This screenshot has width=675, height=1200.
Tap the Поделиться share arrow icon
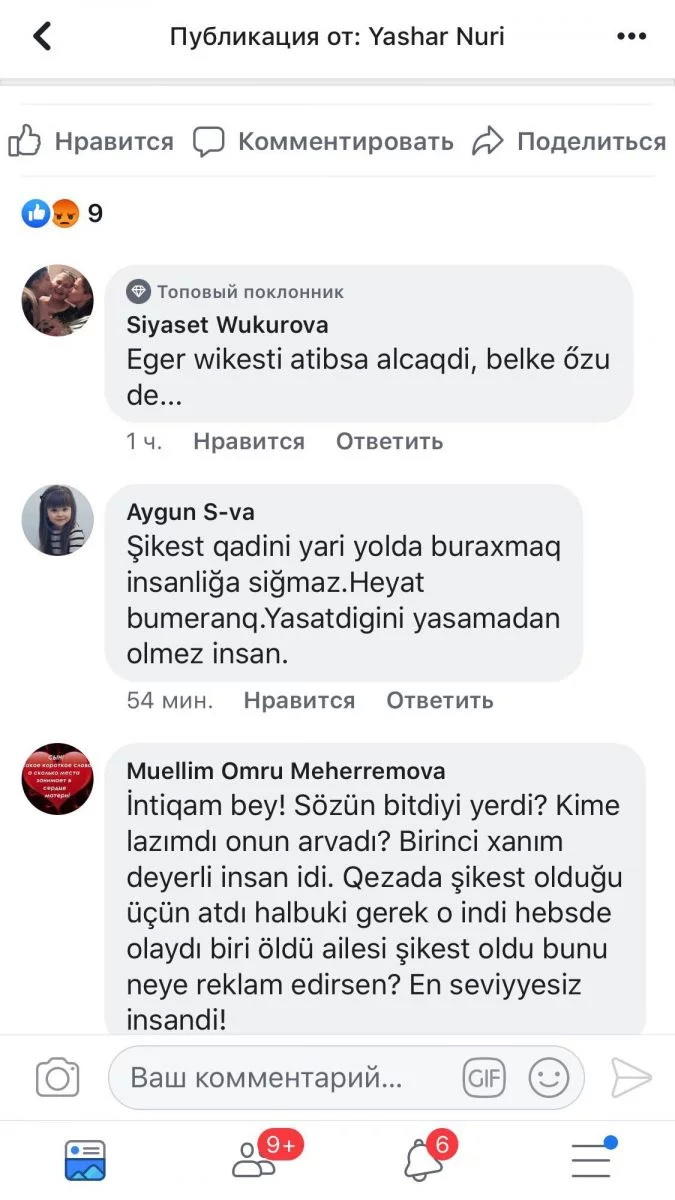pos(487,141)
